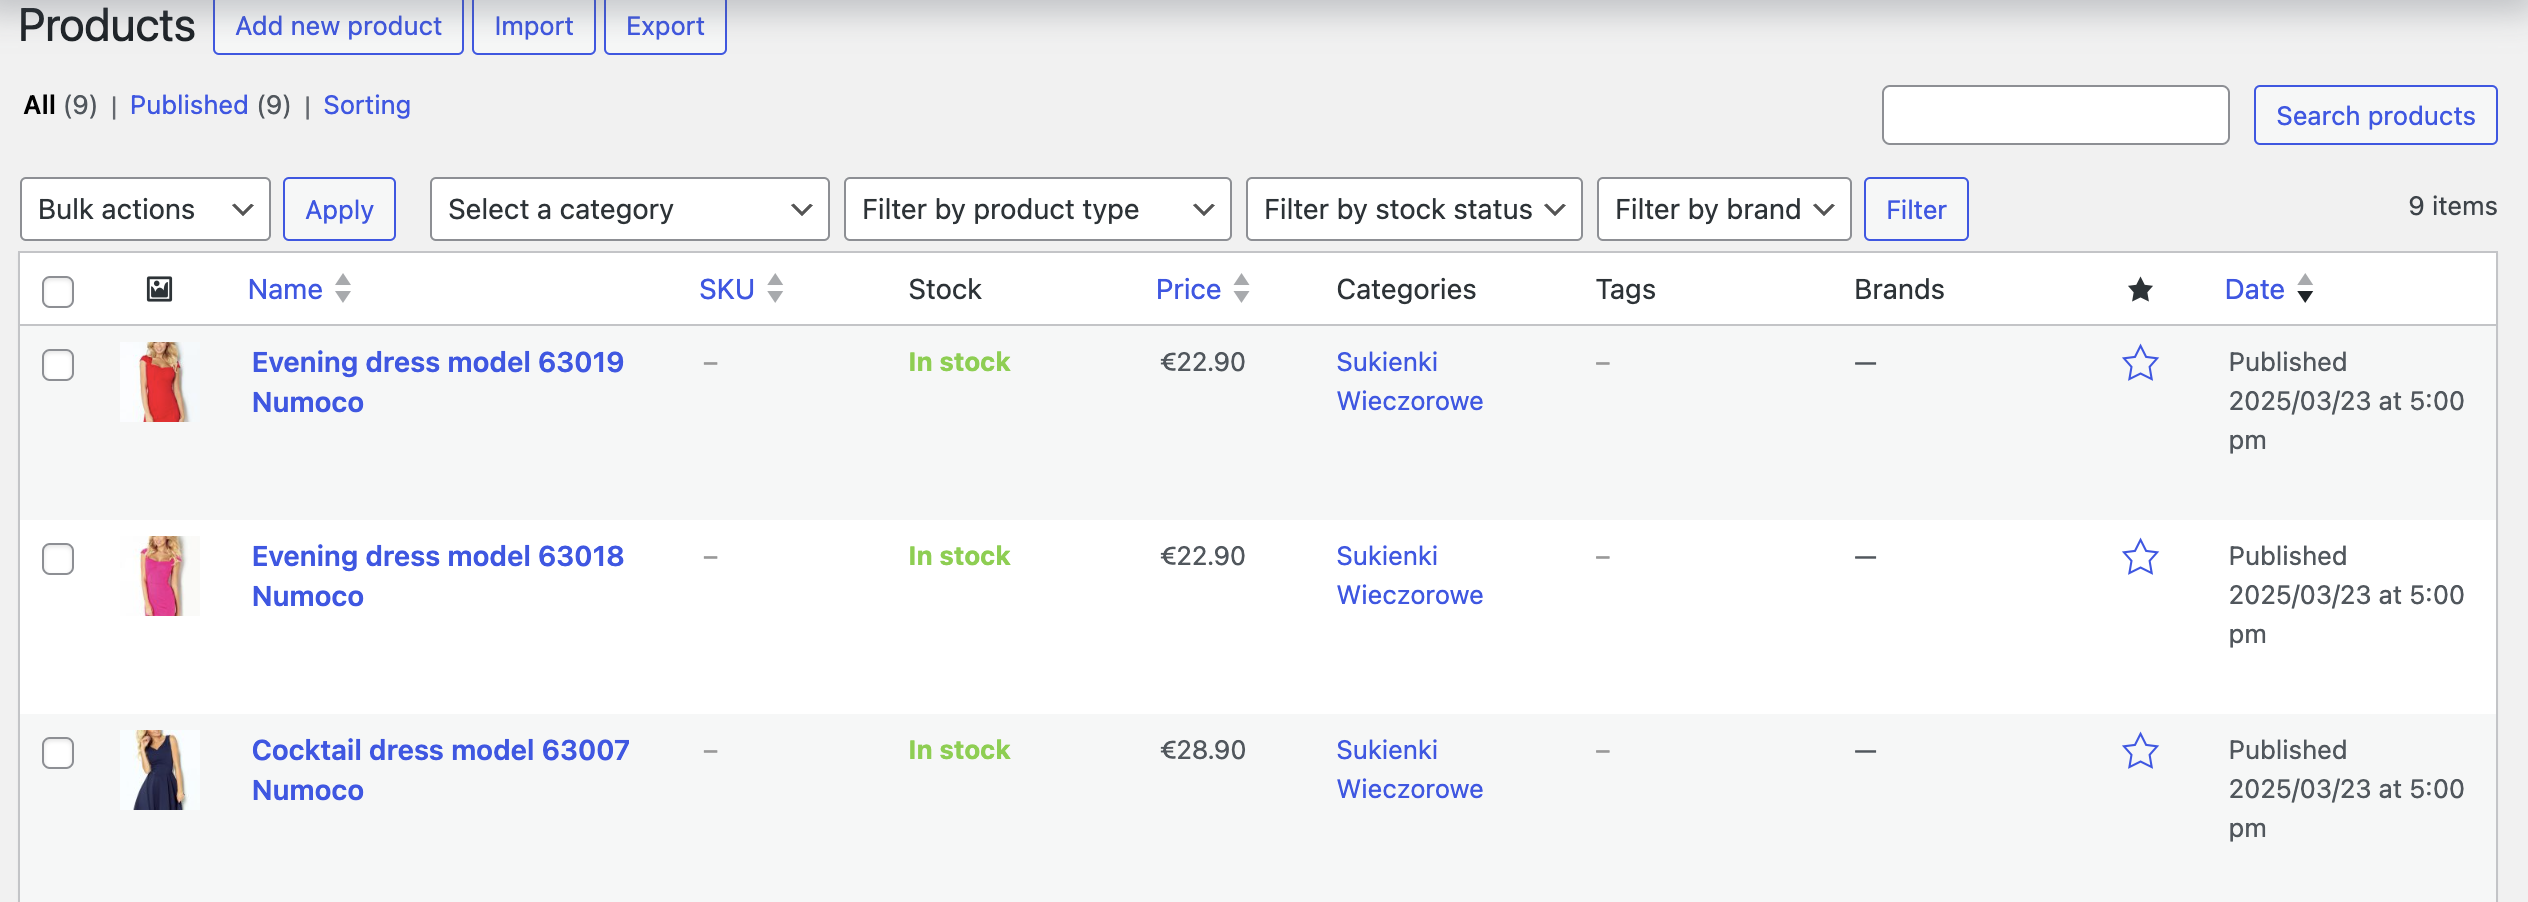Sort products by Price arrows
The height and width of the screenshot is (902, 2528).
pyautogui.click(x=1242, y=289)
